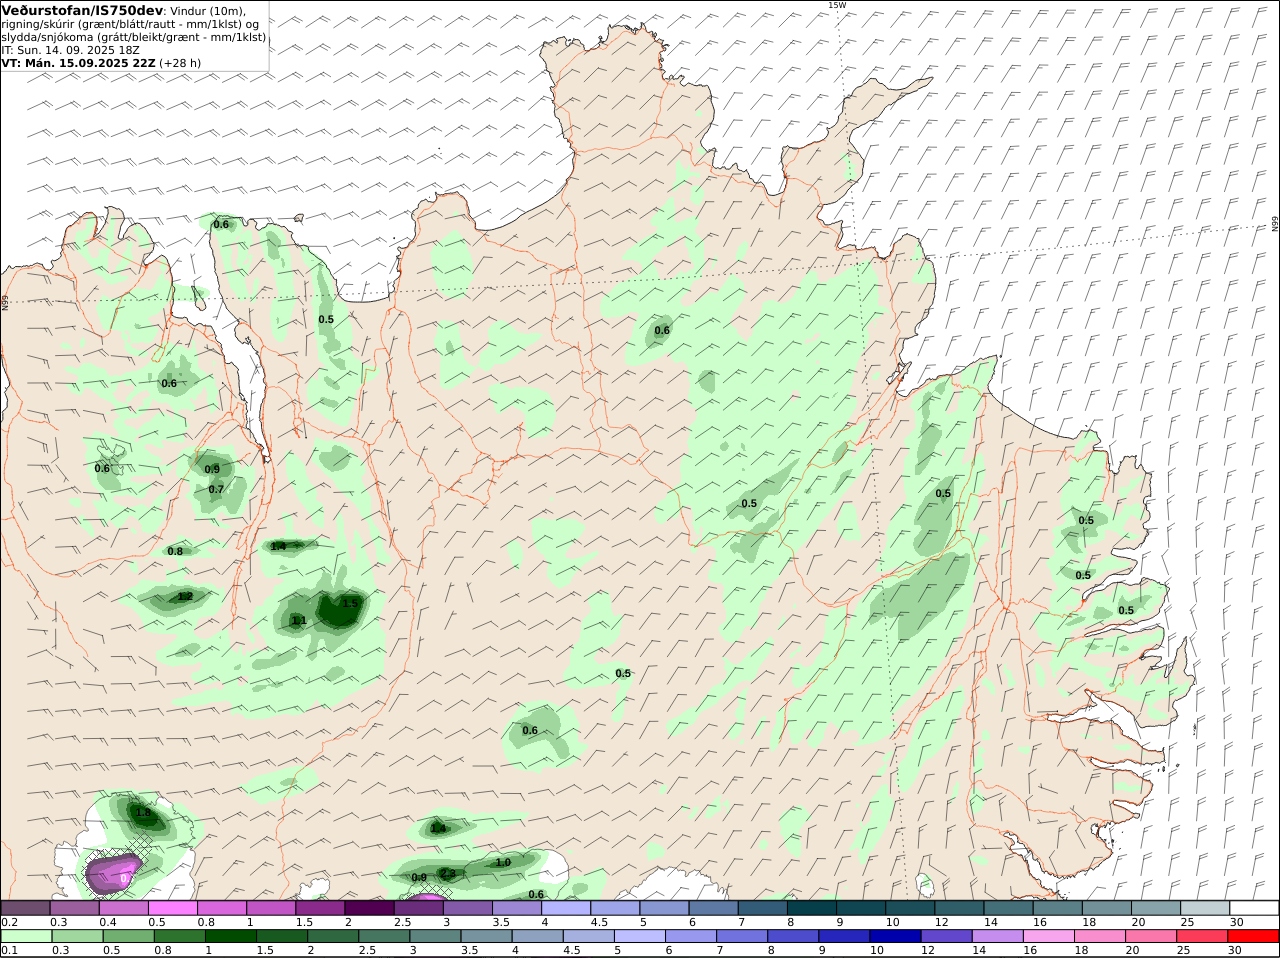Pick the upper legend swatch between 2 and 2.5
1280x958 pixels.
pyautogui.click(x=369, y=908)
